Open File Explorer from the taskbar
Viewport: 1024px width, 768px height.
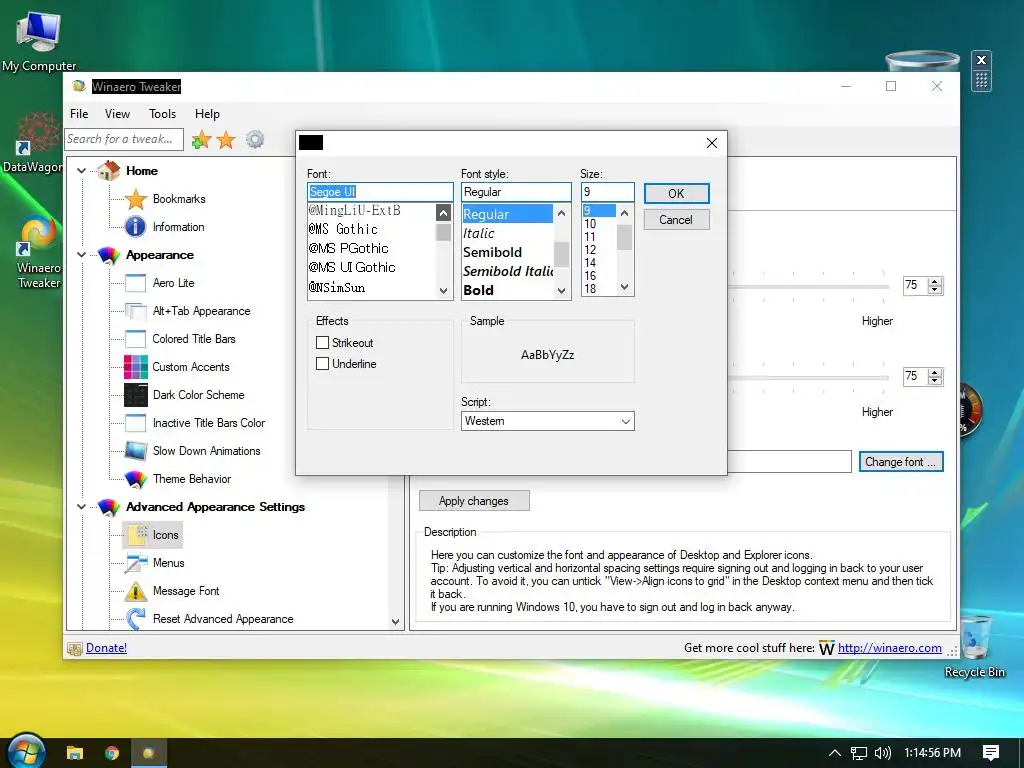[74, 753]
